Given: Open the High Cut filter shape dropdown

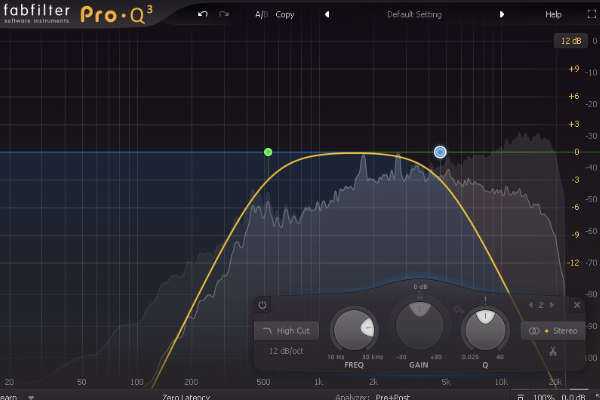Looking at the screenshot, I should pyautogui.click(x=286, y=330).
